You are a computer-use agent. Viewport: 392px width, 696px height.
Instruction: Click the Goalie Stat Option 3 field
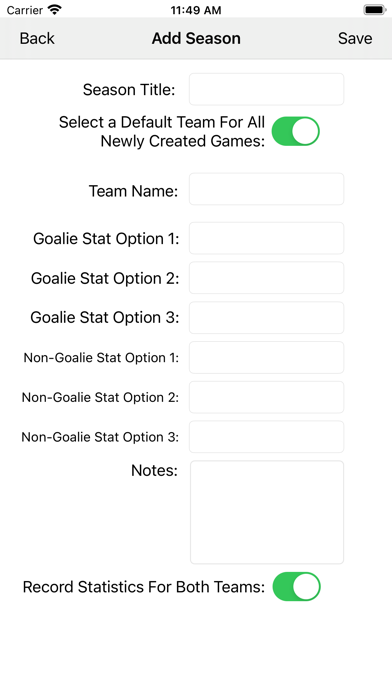pos(266,318)
